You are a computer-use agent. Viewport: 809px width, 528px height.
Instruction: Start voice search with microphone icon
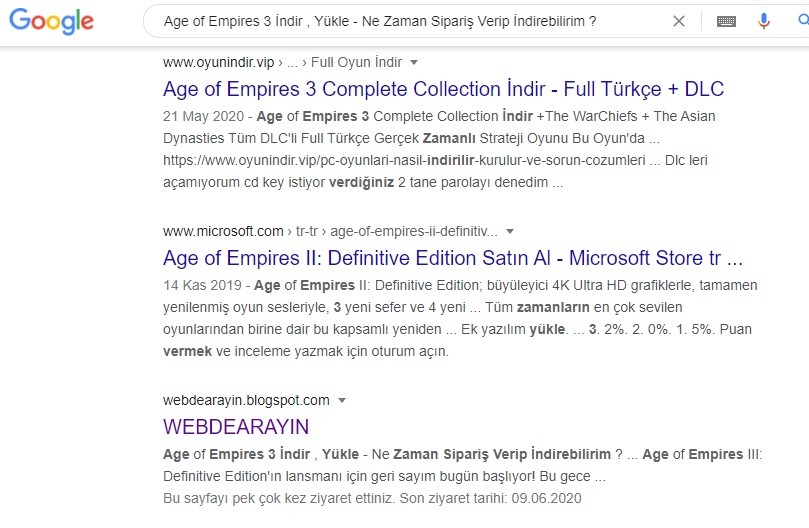tap(764, 21)
